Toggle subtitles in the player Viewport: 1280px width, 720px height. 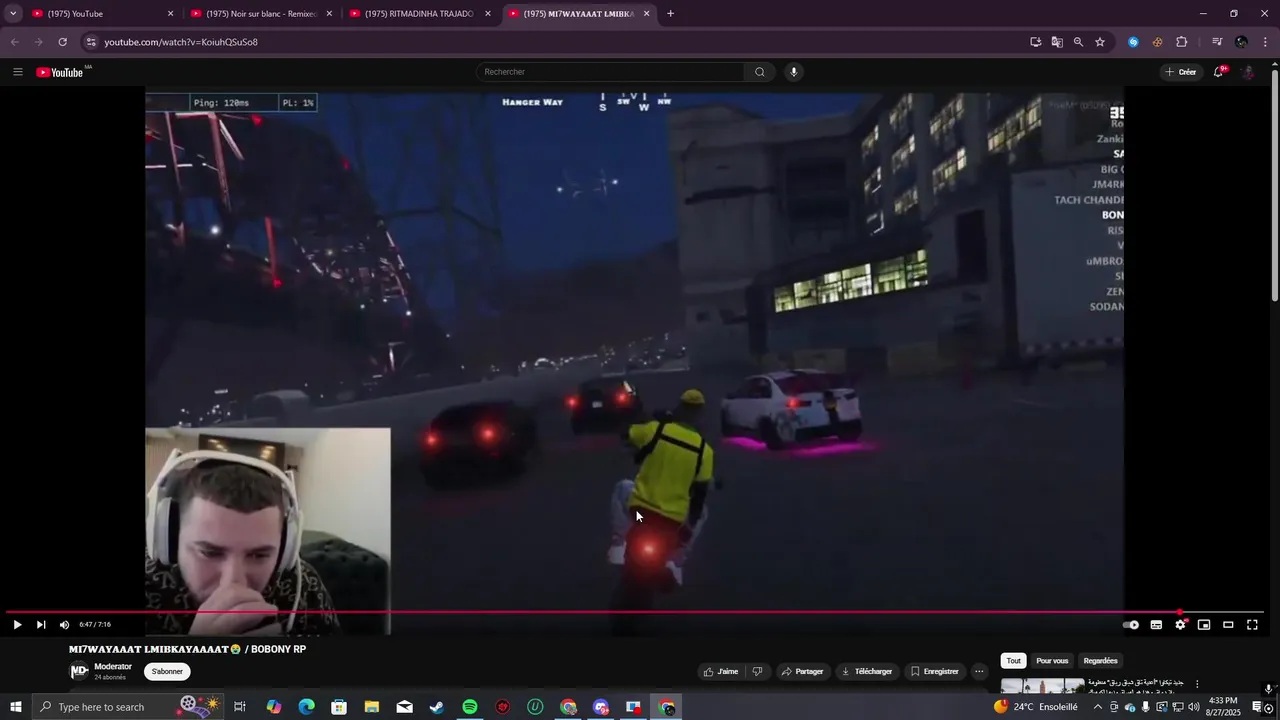coord(1156,625)
